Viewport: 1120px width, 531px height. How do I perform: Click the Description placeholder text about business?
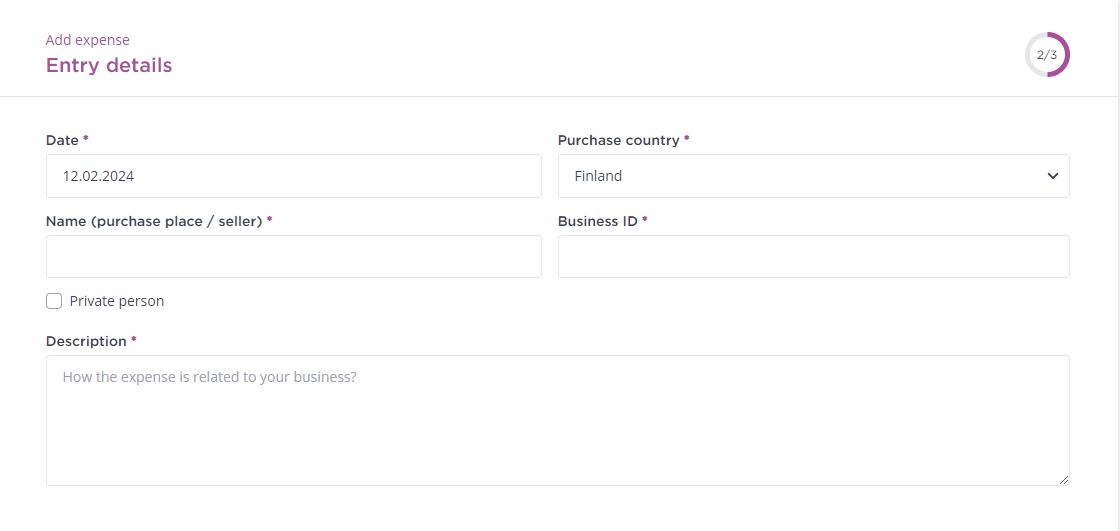coord(209,377)
